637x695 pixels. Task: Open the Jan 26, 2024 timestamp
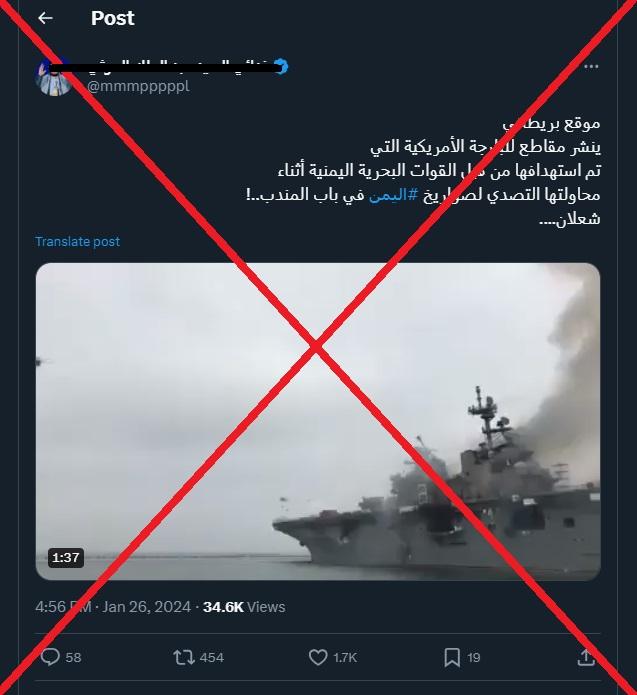click(x=146, y=607)
